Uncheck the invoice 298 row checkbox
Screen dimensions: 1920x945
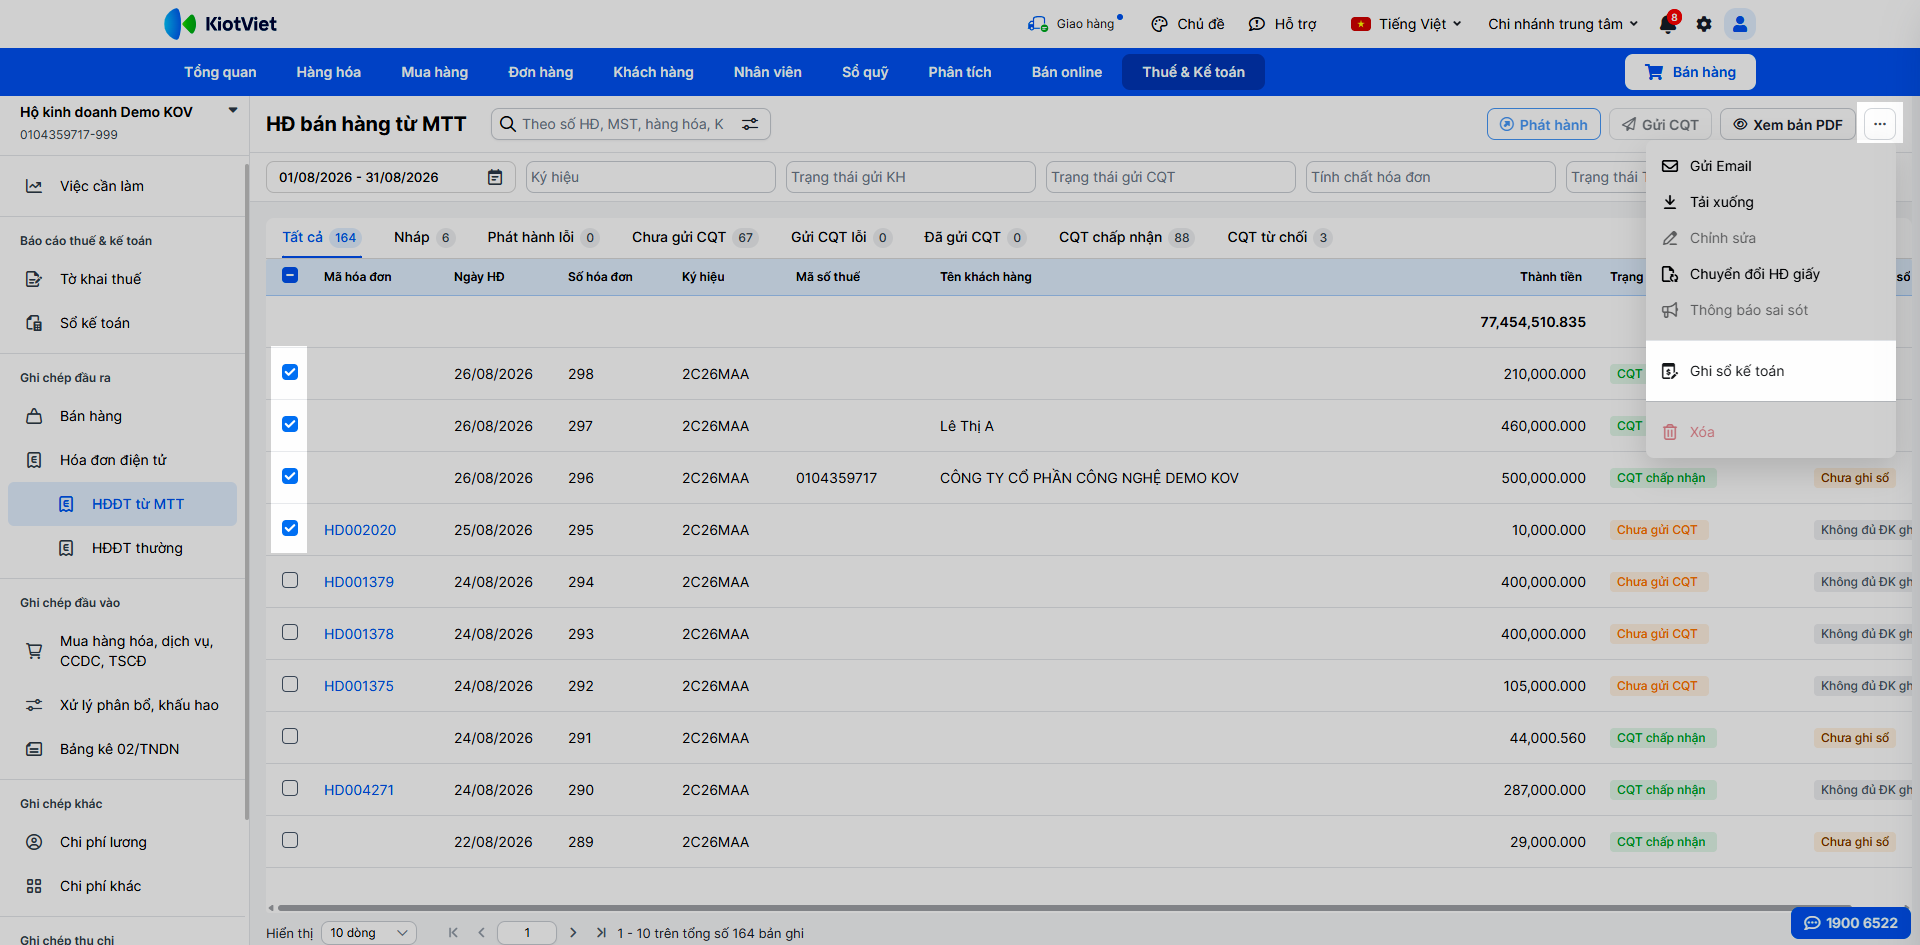[x=290, y=372]
